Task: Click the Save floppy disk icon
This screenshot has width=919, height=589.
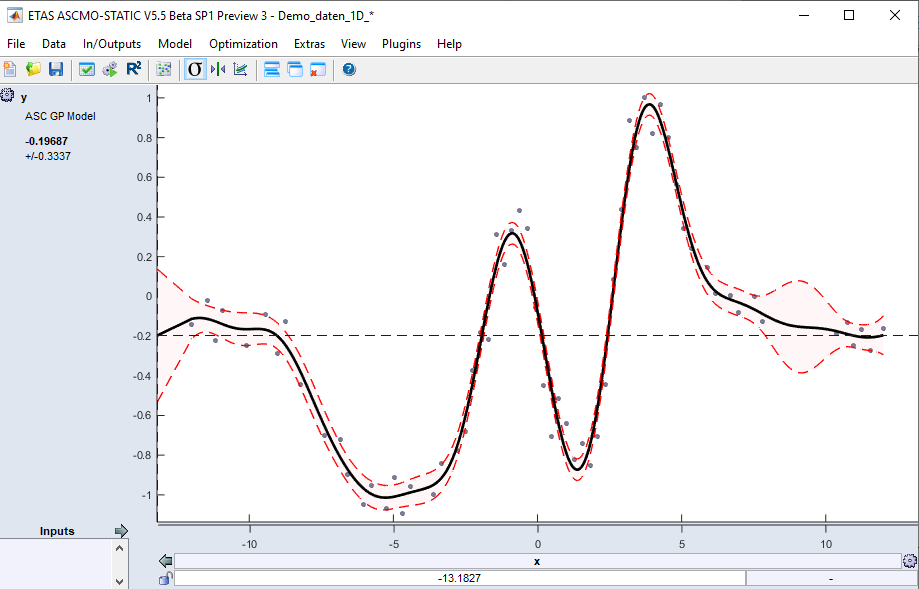Action: pos(56,69)
